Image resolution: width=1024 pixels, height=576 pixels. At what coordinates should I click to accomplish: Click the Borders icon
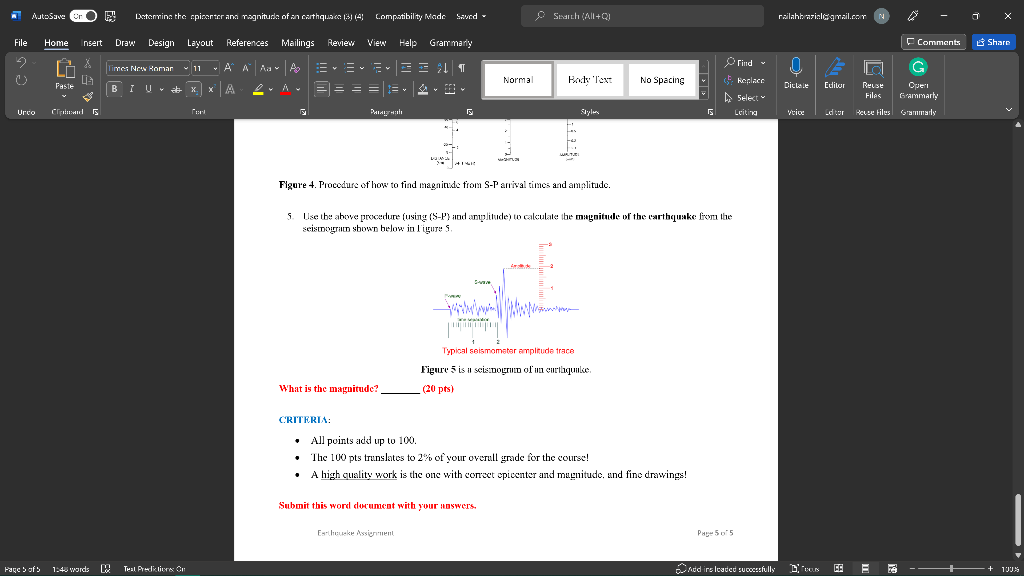point(450,89)
